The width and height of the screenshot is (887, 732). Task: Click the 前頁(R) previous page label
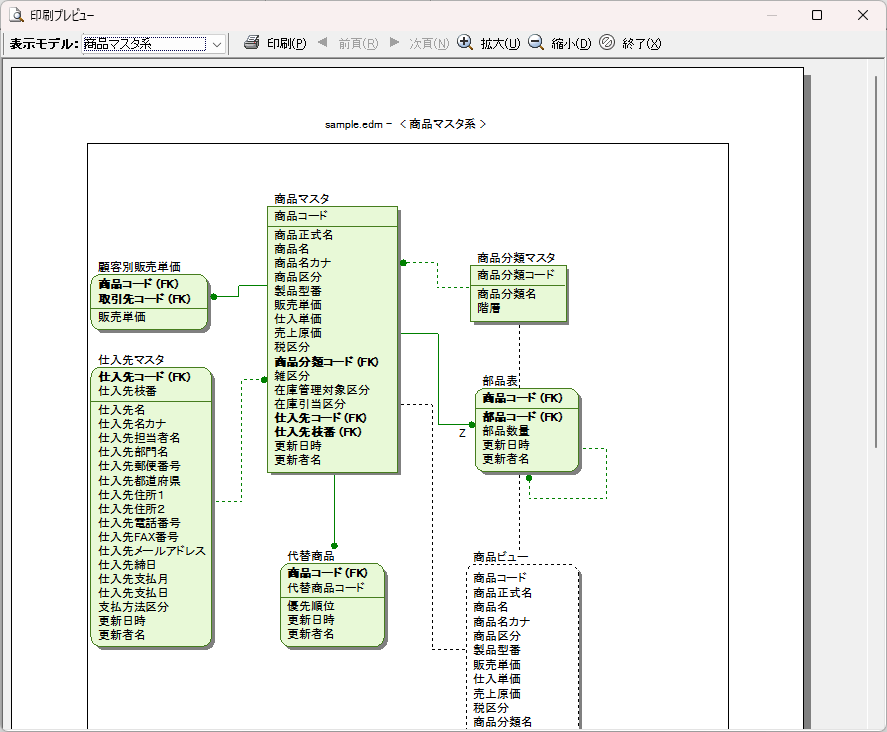[358, 44]
